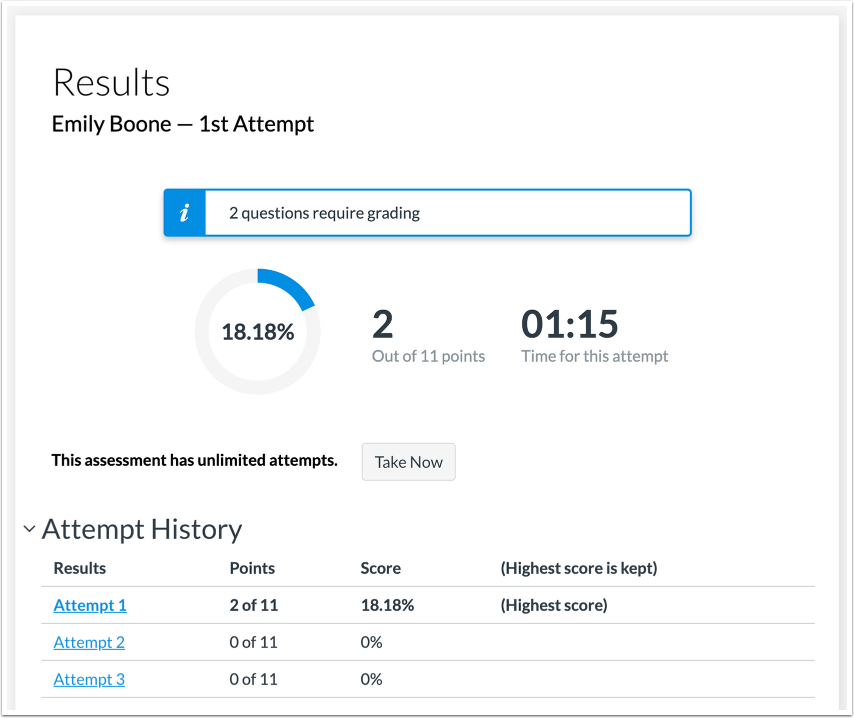Click the '(Highest score)' label on Attempt 1 row
This screenshot has width=854, height=718.
tap(553, 605)
